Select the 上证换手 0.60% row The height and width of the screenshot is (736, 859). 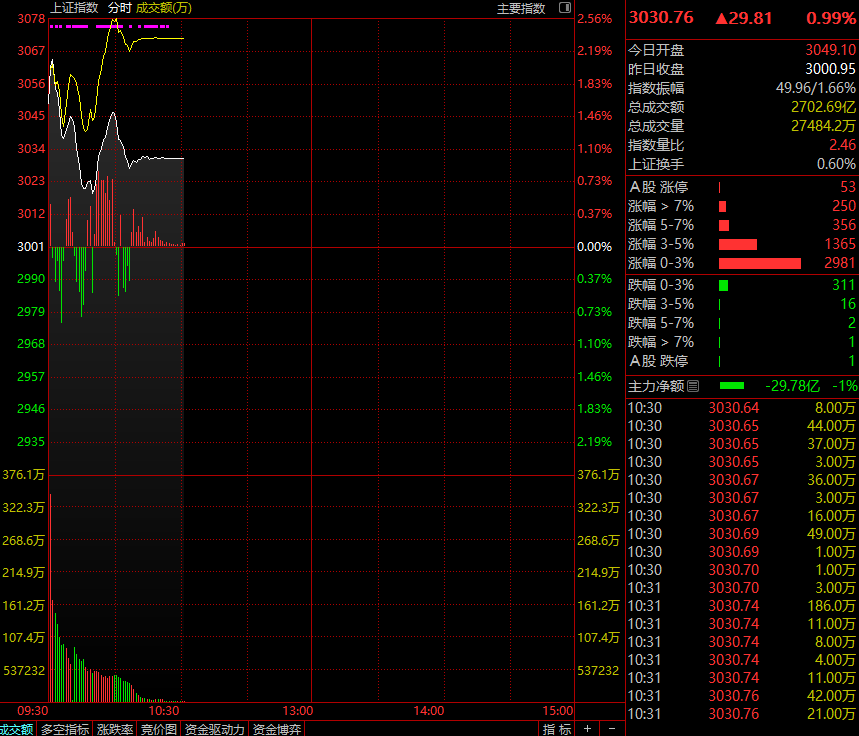pyautogui.click(x=742, y=164)
